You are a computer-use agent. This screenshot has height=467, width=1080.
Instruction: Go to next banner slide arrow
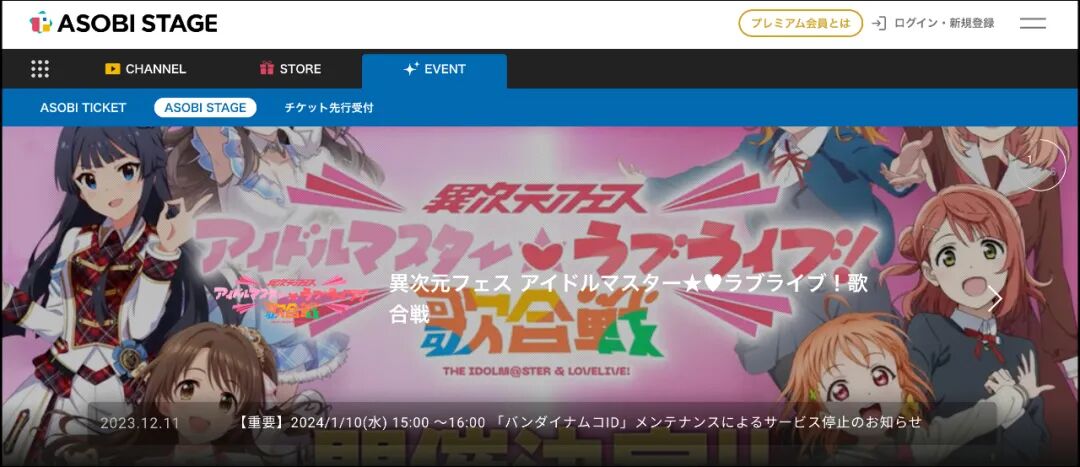pos(995,298)
